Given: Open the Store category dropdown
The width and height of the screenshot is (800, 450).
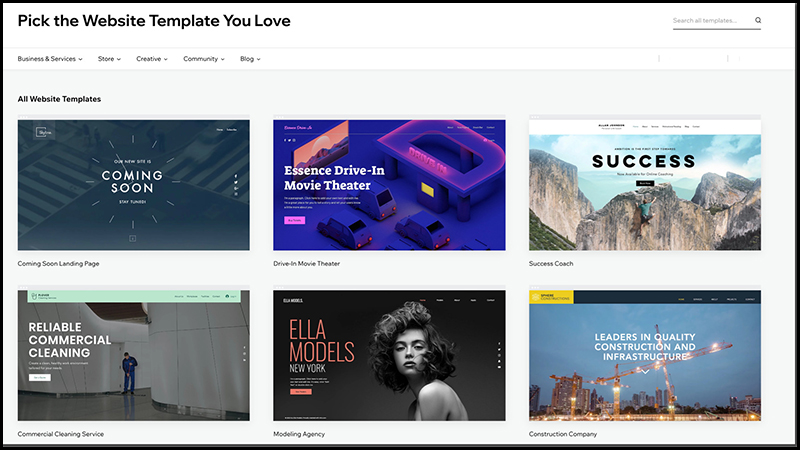Looking at the screenshot, I should click(109, 59).
